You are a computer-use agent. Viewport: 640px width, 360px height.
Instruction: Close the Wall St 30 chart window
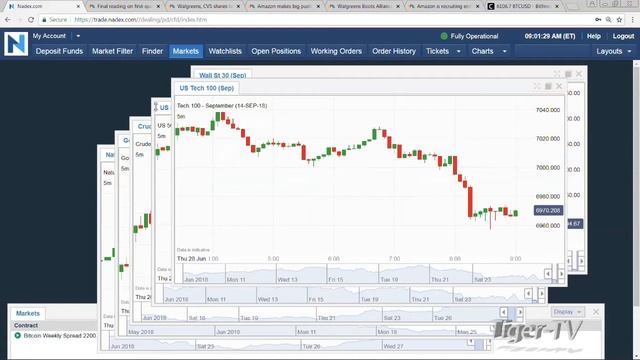579,74
